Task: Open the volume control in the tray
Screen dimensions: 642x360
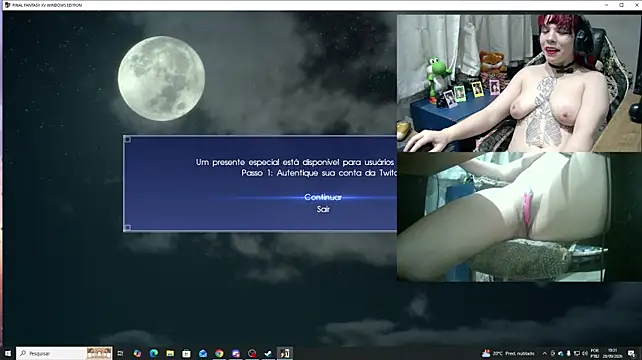Action: coord(585,353)
